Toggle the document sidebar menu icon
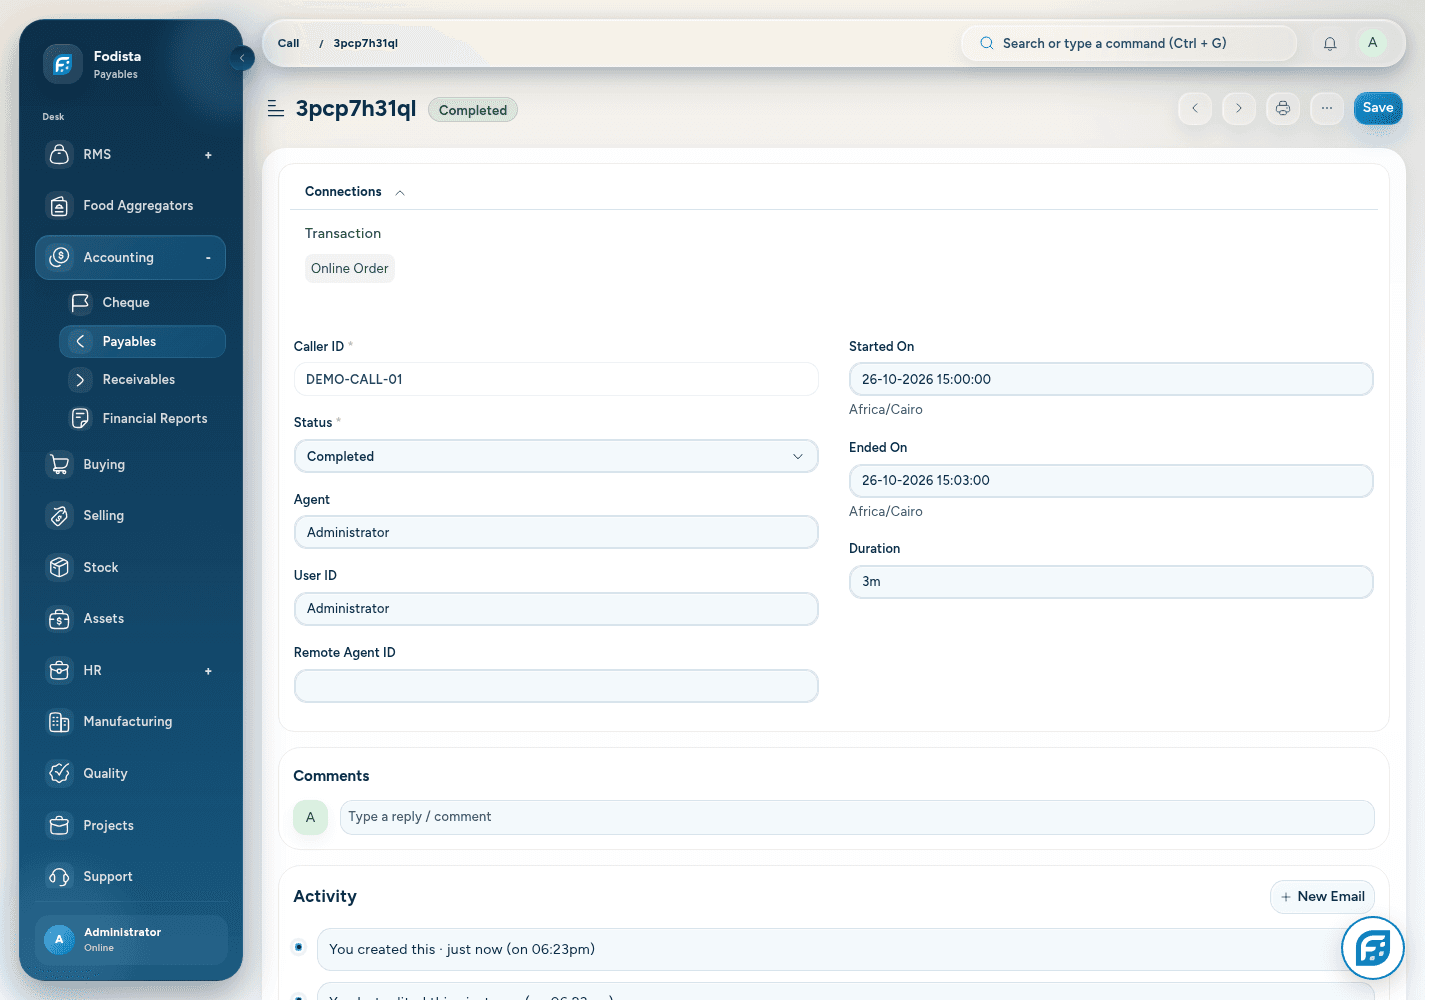This screenshot has height=1000, width=1440. point(276,108)
